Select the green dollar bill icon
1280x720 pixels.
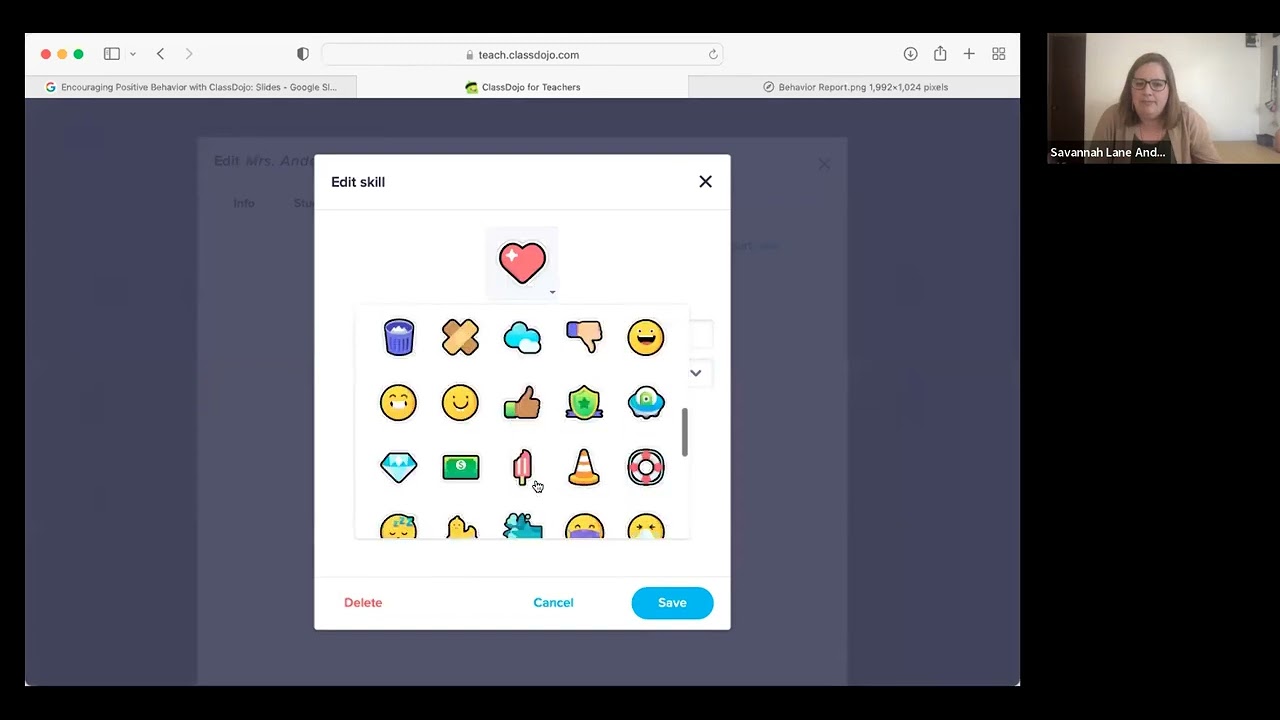pyautogui.click(x=460, y=467)
